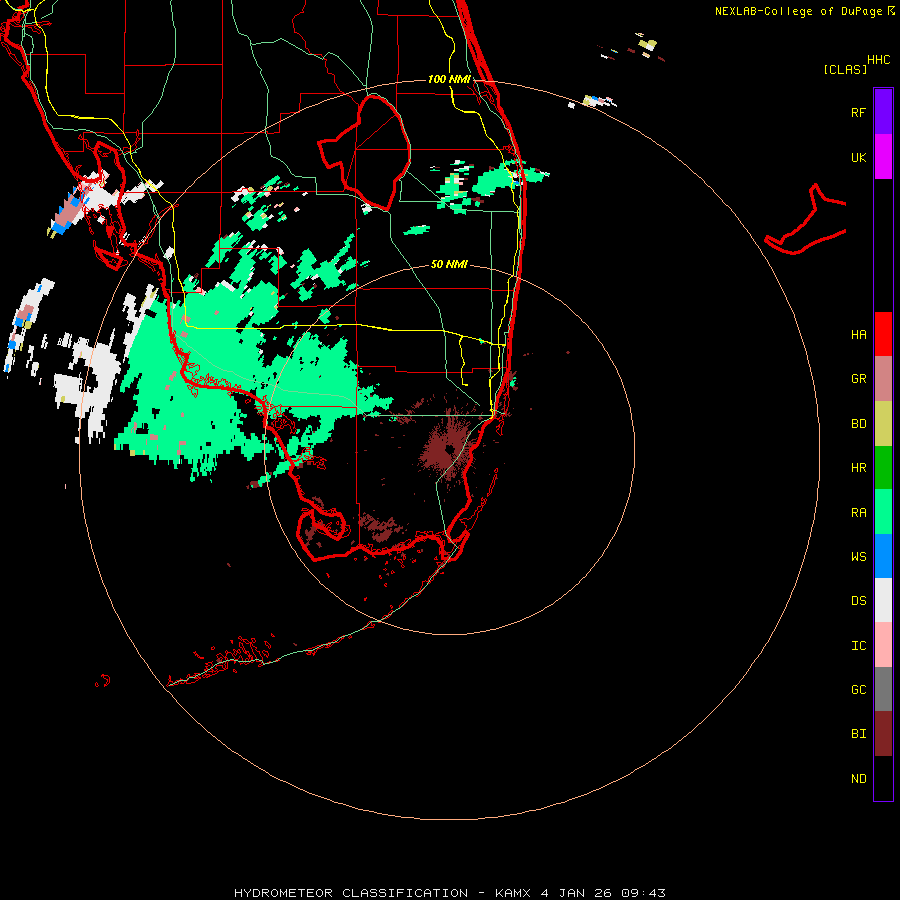Click the HHC title above the legend
The width and height of the screenshot is (900, 900).
point(878,60)
